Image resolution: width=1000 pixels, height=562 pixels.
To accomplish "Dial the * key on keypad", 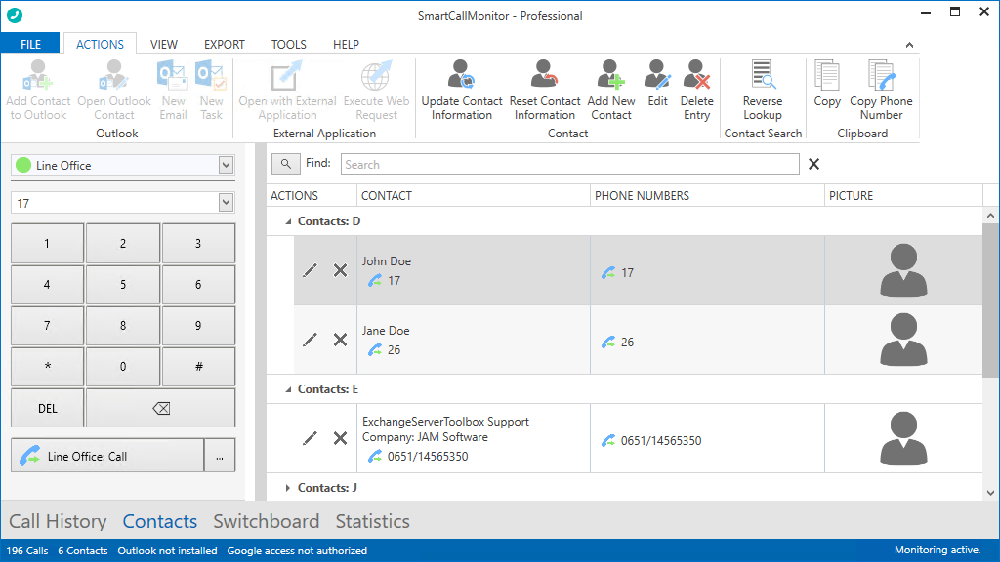I will (47, 367).
